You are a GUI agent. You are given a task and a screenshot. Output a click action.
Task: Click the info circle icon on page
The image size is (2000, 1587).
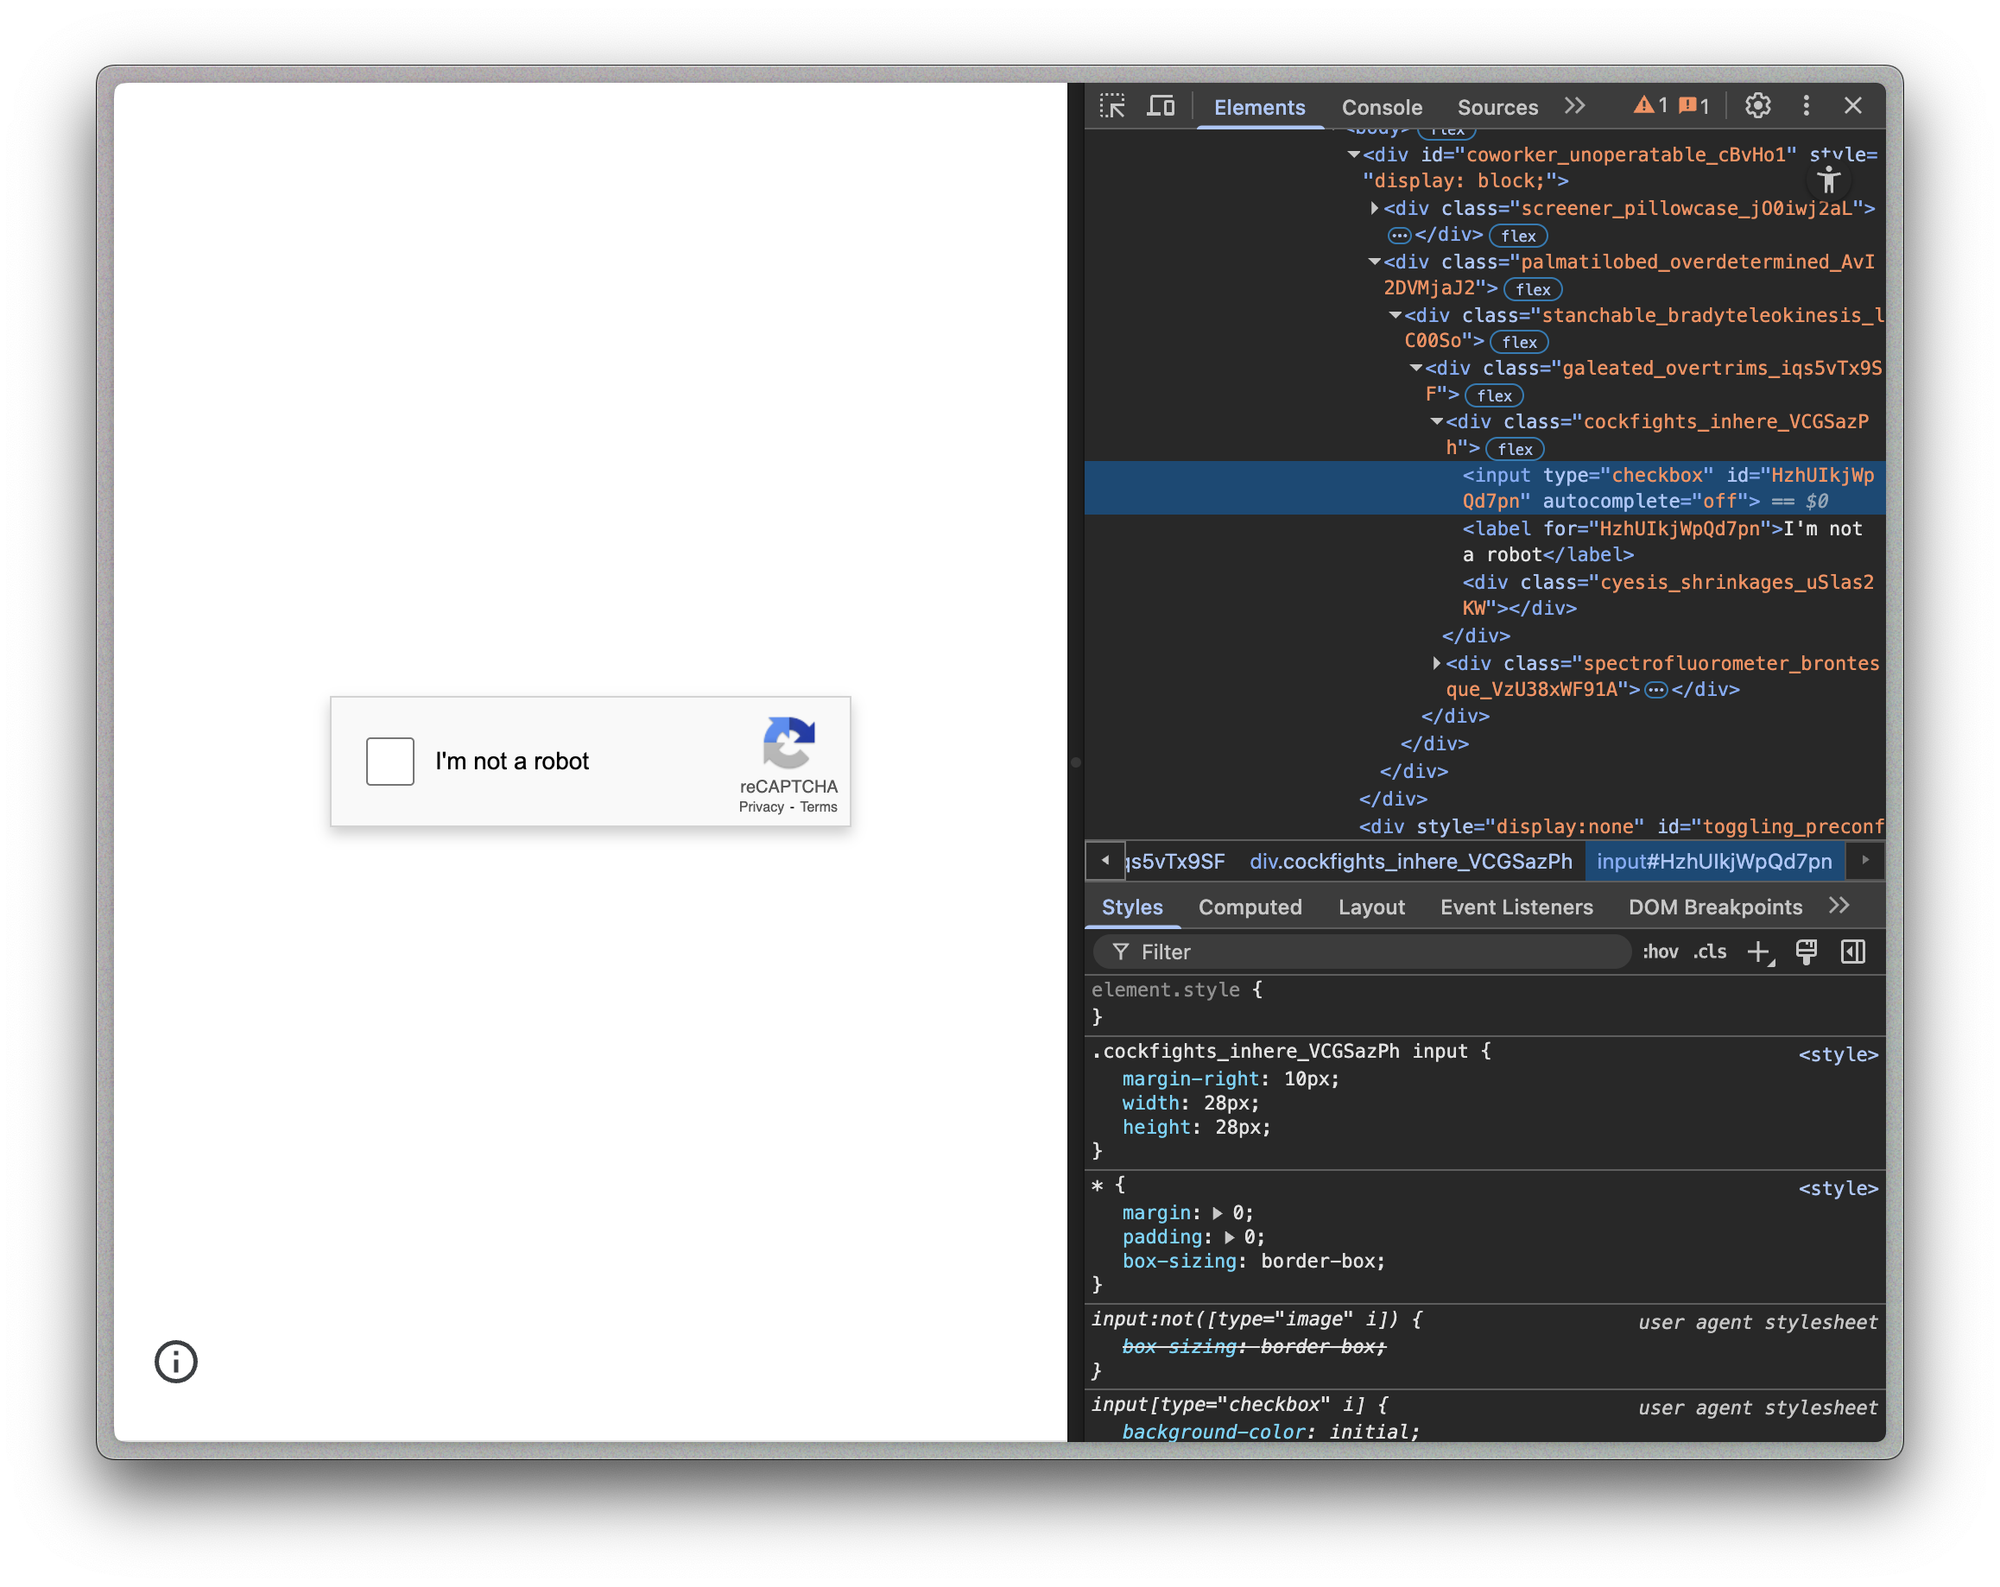[x=176, y=1362]
